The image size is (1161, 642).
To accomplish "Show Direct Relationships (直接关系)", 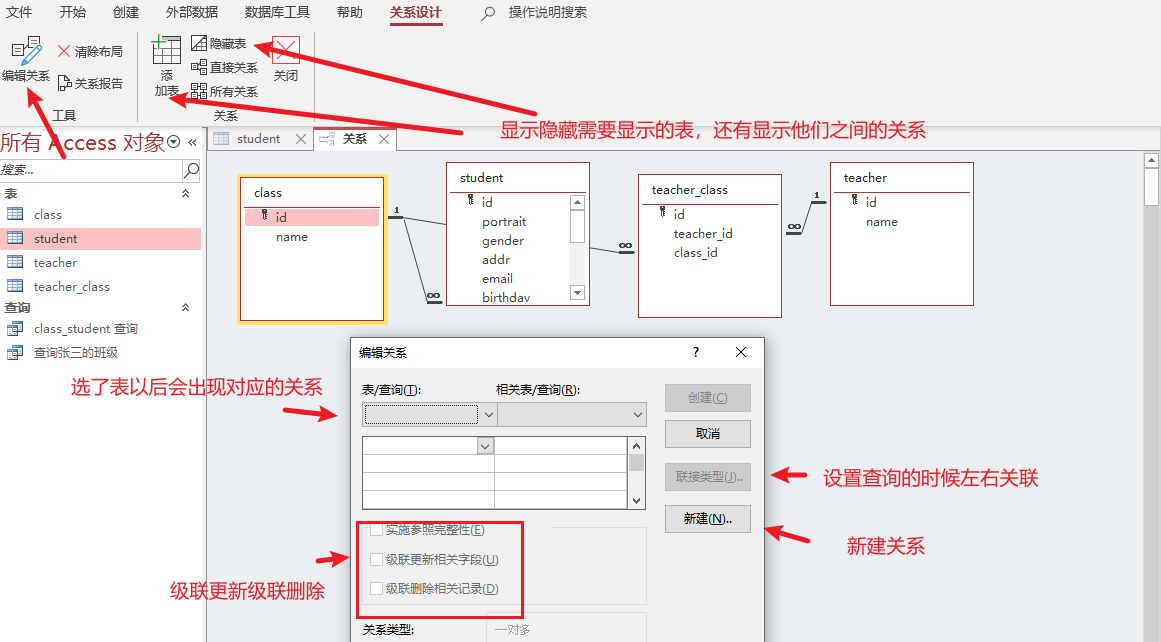I will click(224, 67).
